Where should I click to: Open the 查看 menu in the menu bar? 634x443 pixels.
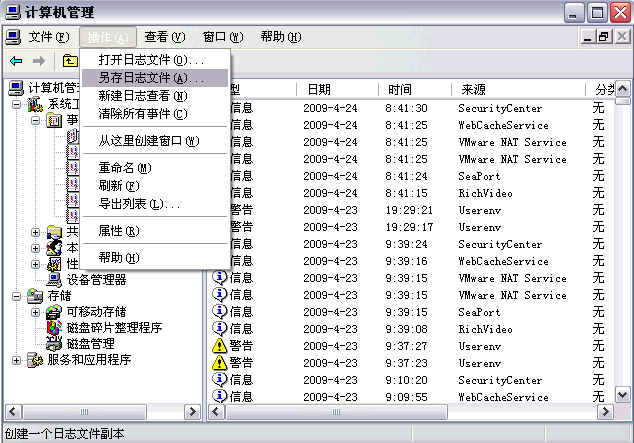(x=163, y=37)
